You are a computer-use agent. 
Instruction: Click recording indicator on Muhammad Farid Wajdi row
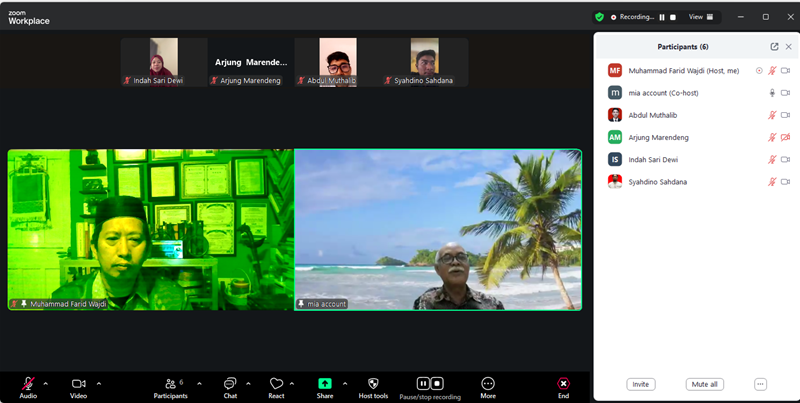click(759, 71)
